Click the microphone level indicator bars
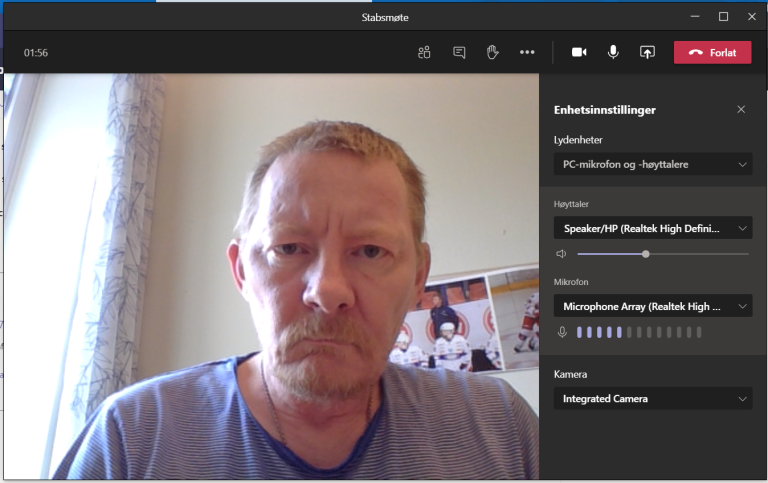The width and height of the screenshot is (768, 483). click(639, 332)
